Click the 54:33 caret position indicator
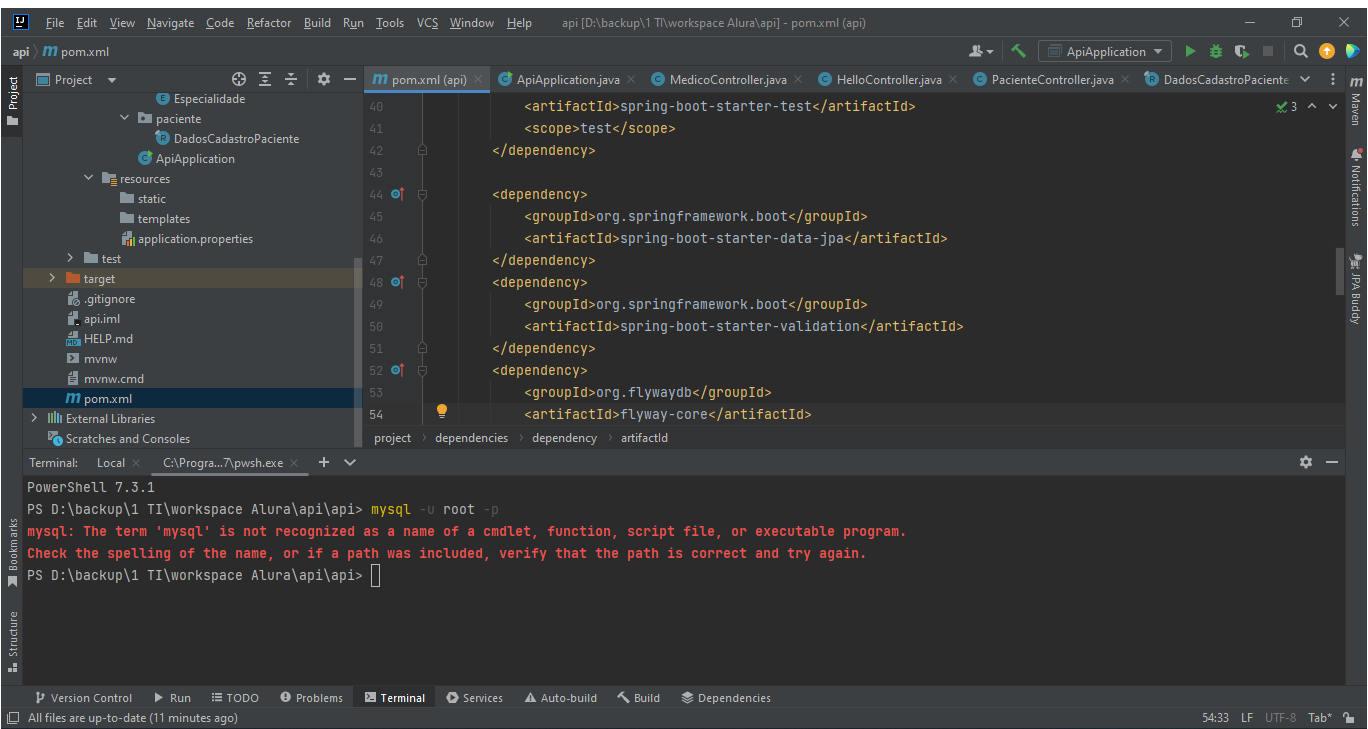 (x=1215, y=718)
